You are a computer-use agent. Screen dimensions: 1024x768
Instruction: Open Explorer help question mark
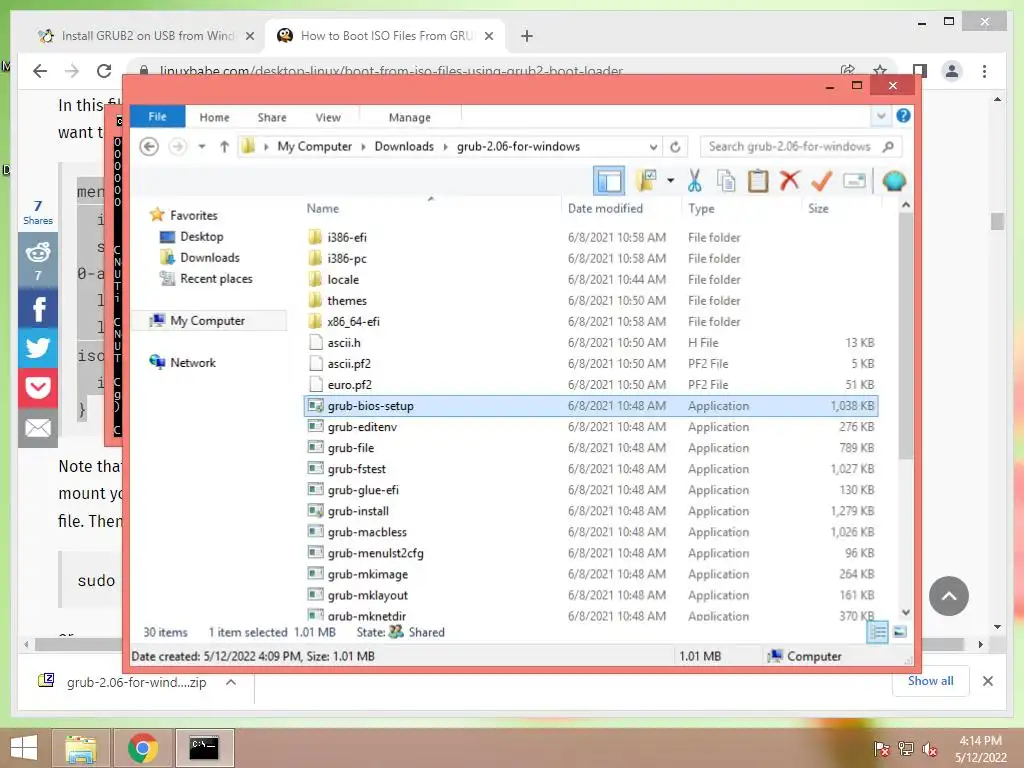point(903,116)
